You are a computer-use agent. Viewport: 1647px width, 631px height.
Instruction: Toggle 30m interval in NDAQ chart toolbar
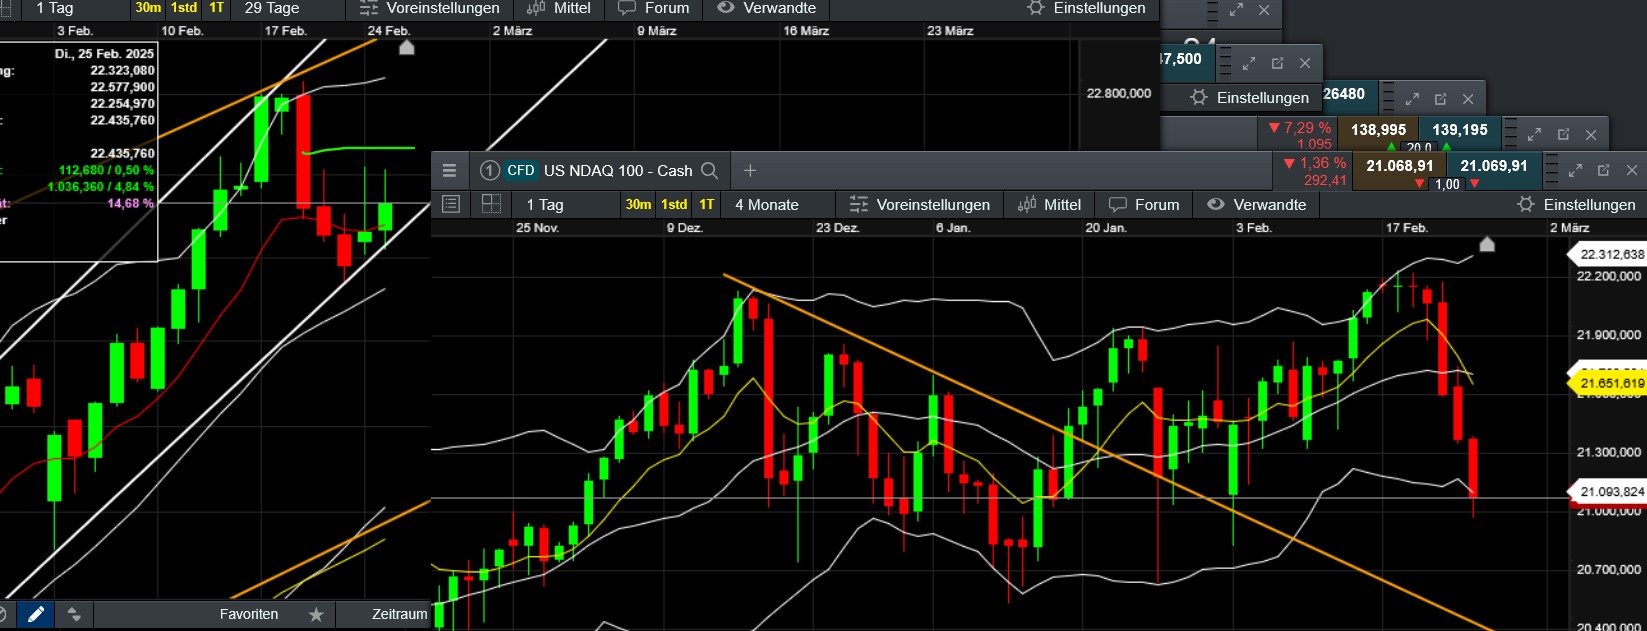638,204
